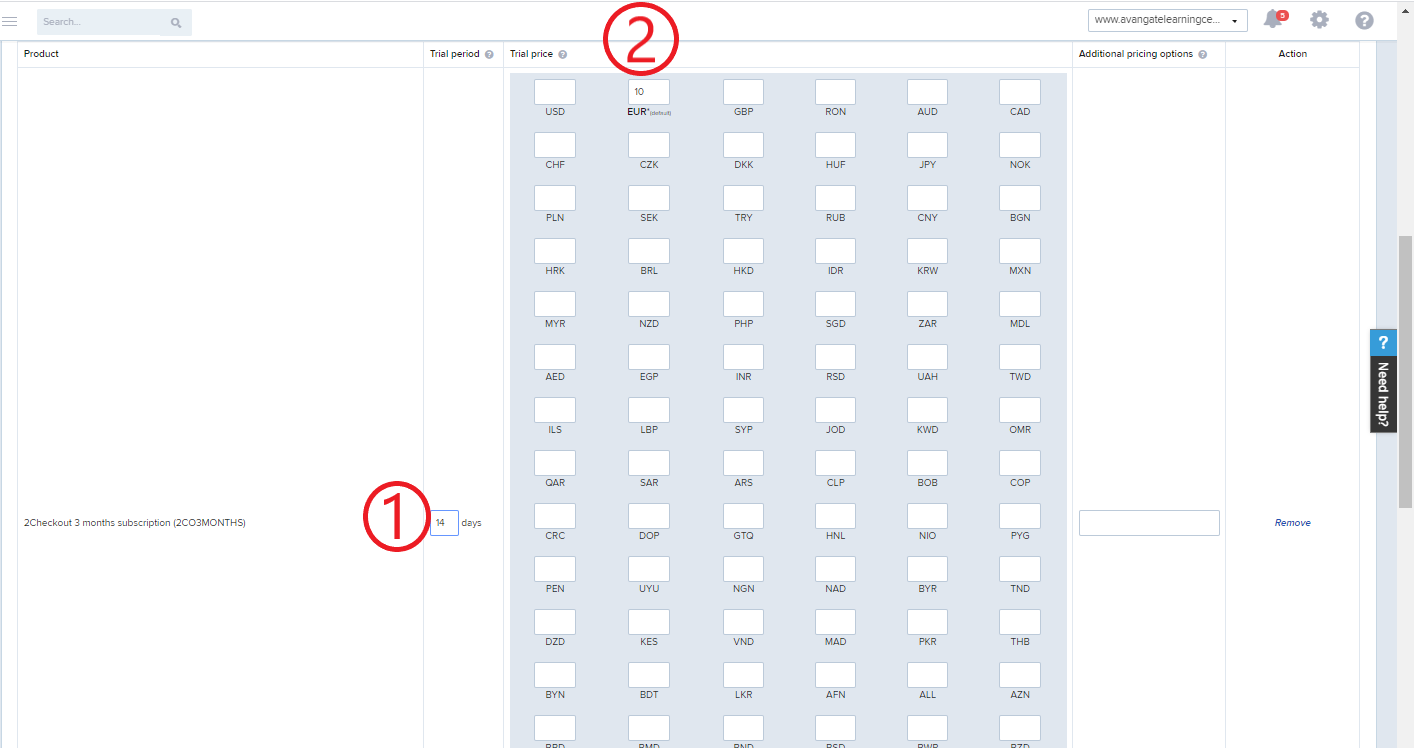Click the GBP trial price field

pyautogui.click(x=743, y=92)
